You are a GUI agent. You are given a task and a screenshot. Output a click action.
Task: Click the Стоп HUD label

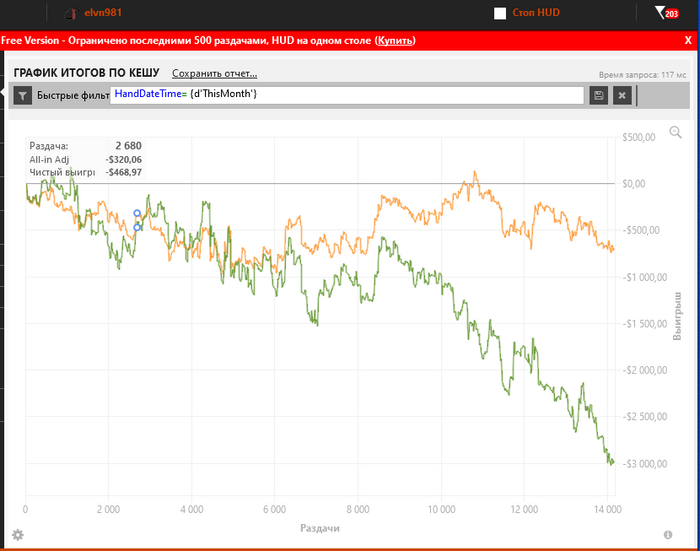pos(536,13)
